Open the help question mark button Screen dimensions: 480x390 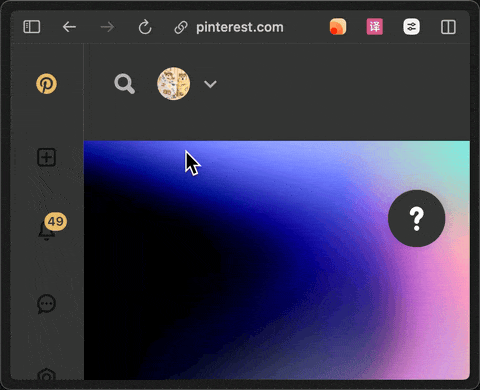click(417, 218)
